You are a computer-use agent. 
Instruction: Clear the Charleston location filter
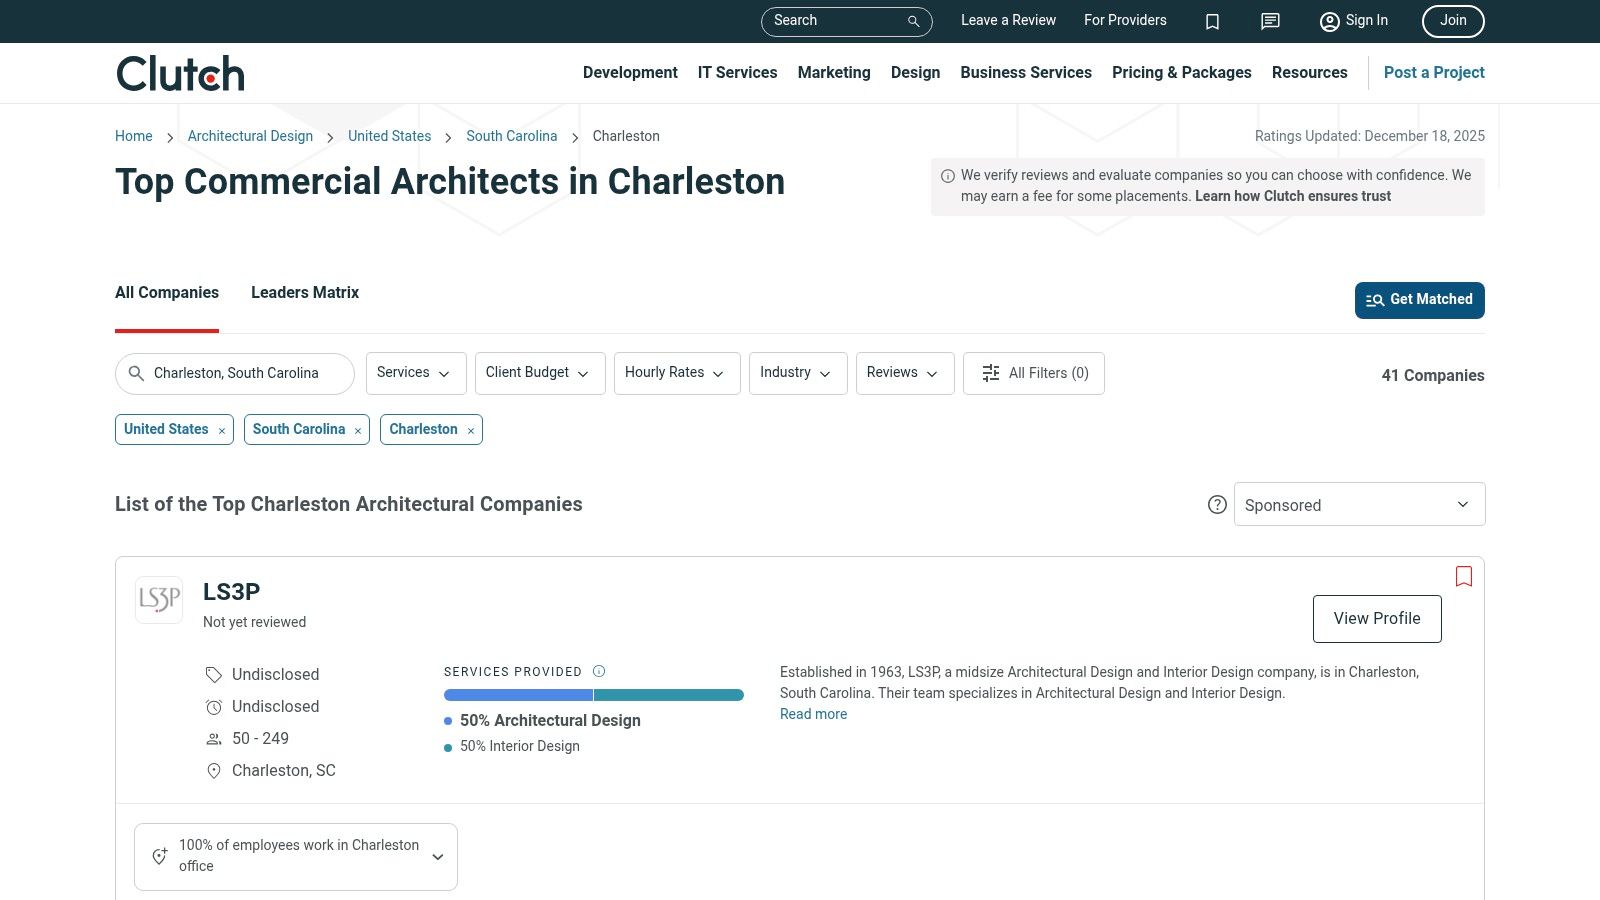[470, 430]
